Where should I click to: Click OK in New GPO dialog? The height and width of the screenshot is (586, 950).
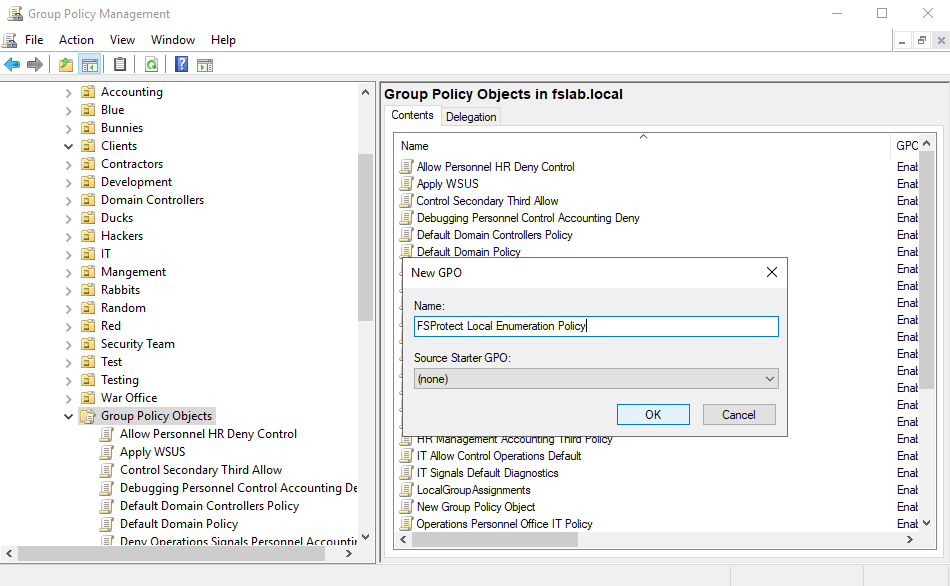[653, 415]
